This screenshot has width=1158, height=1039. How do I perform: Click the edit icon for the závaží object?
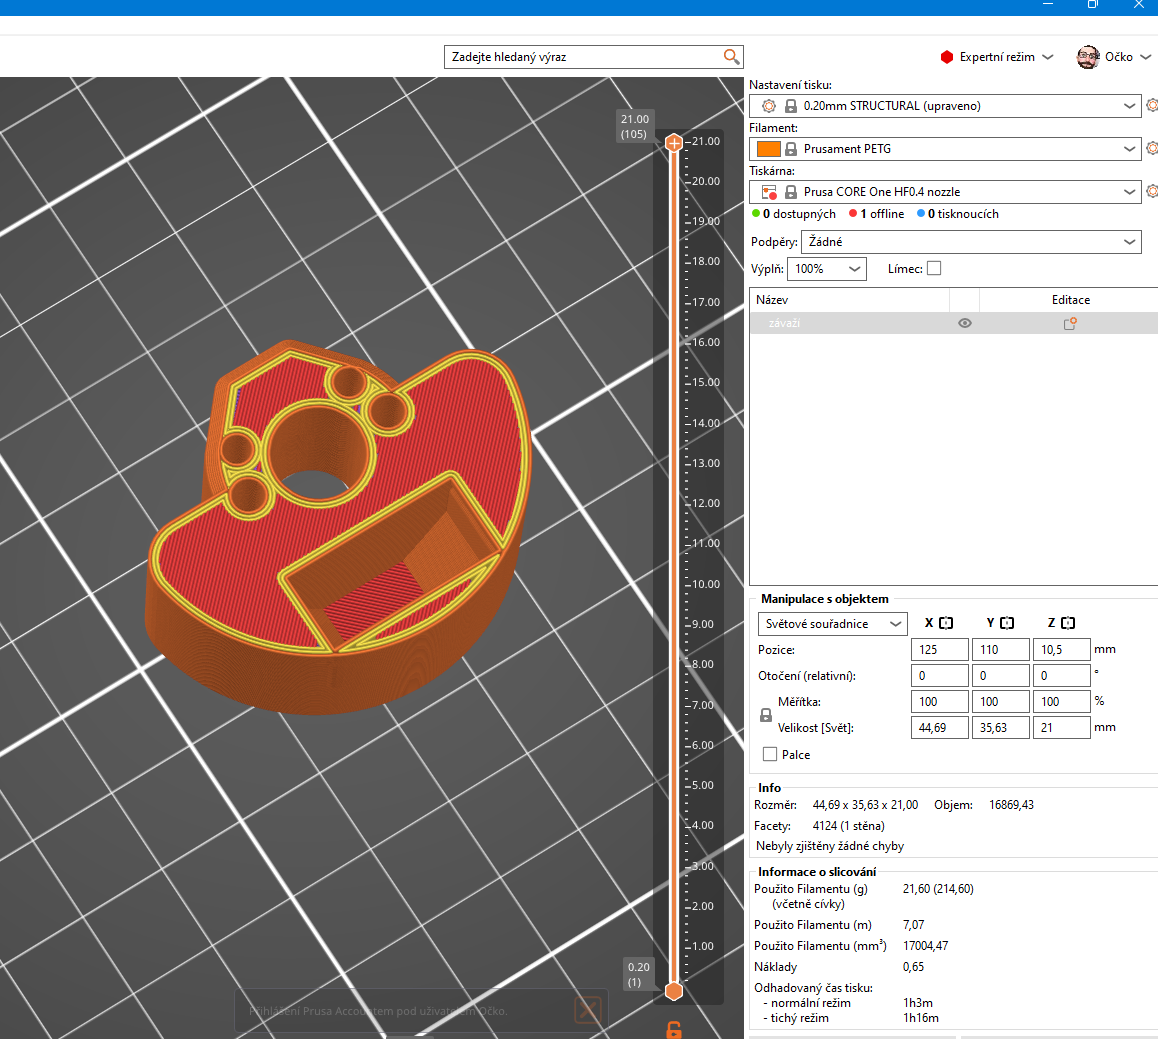pyautogui.click(x=1070, y=323)
